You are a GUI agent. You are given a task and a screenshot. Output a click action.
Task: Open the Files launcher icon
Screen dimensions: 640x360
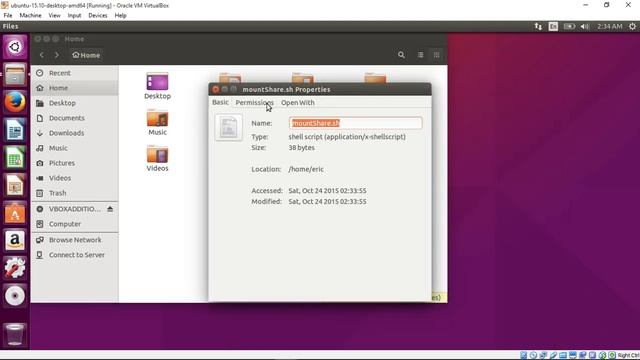15,75
